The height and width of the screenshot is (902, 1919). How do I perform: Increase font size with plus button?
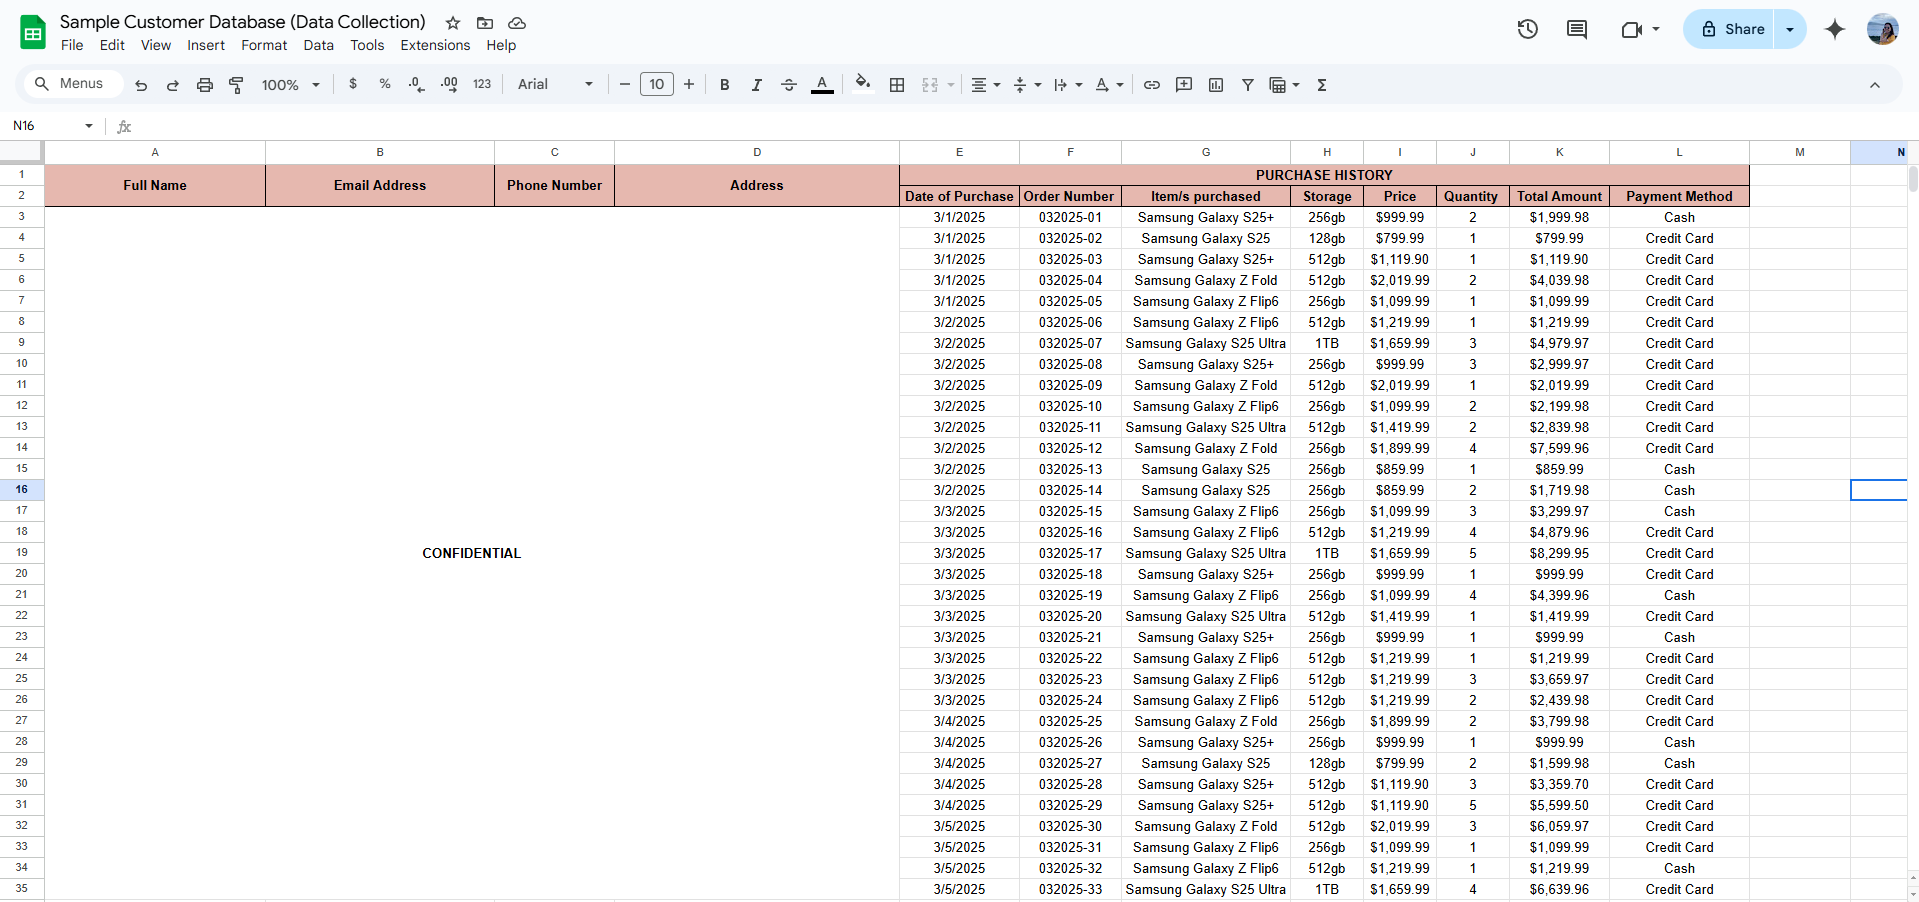tap(689, 85)
